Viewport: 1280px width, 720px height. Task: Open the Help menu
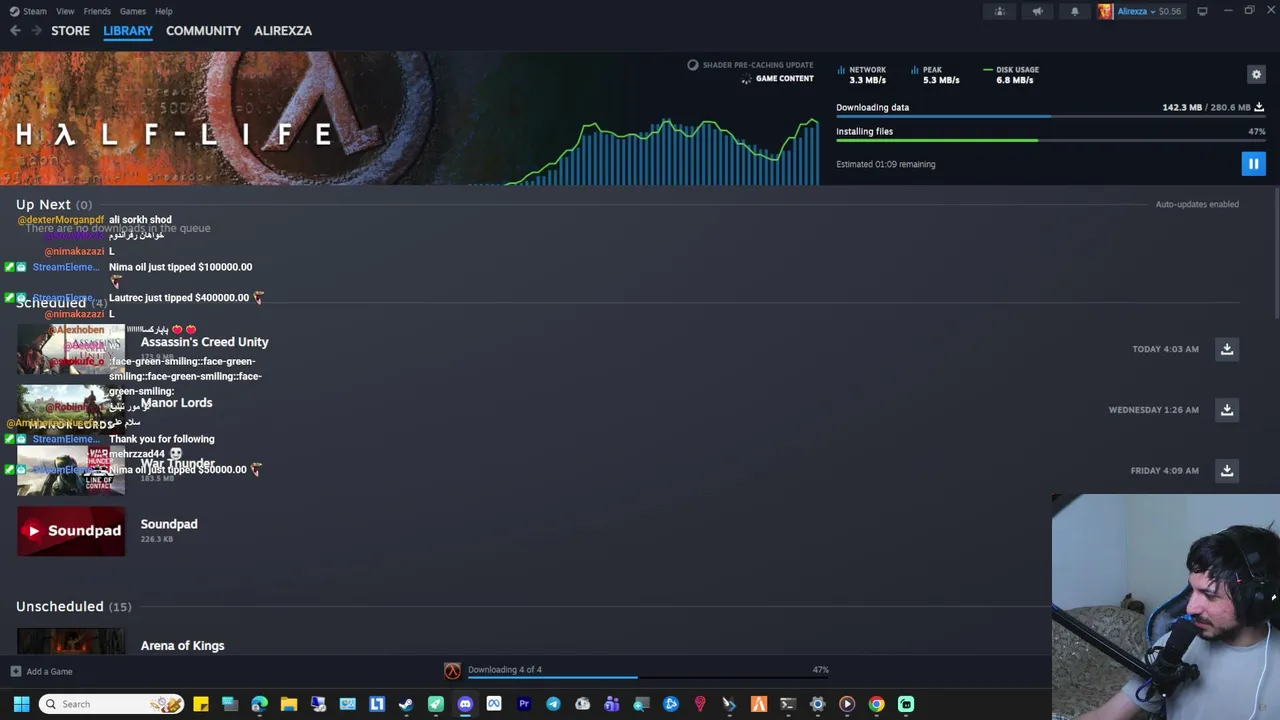pos(164,11)
